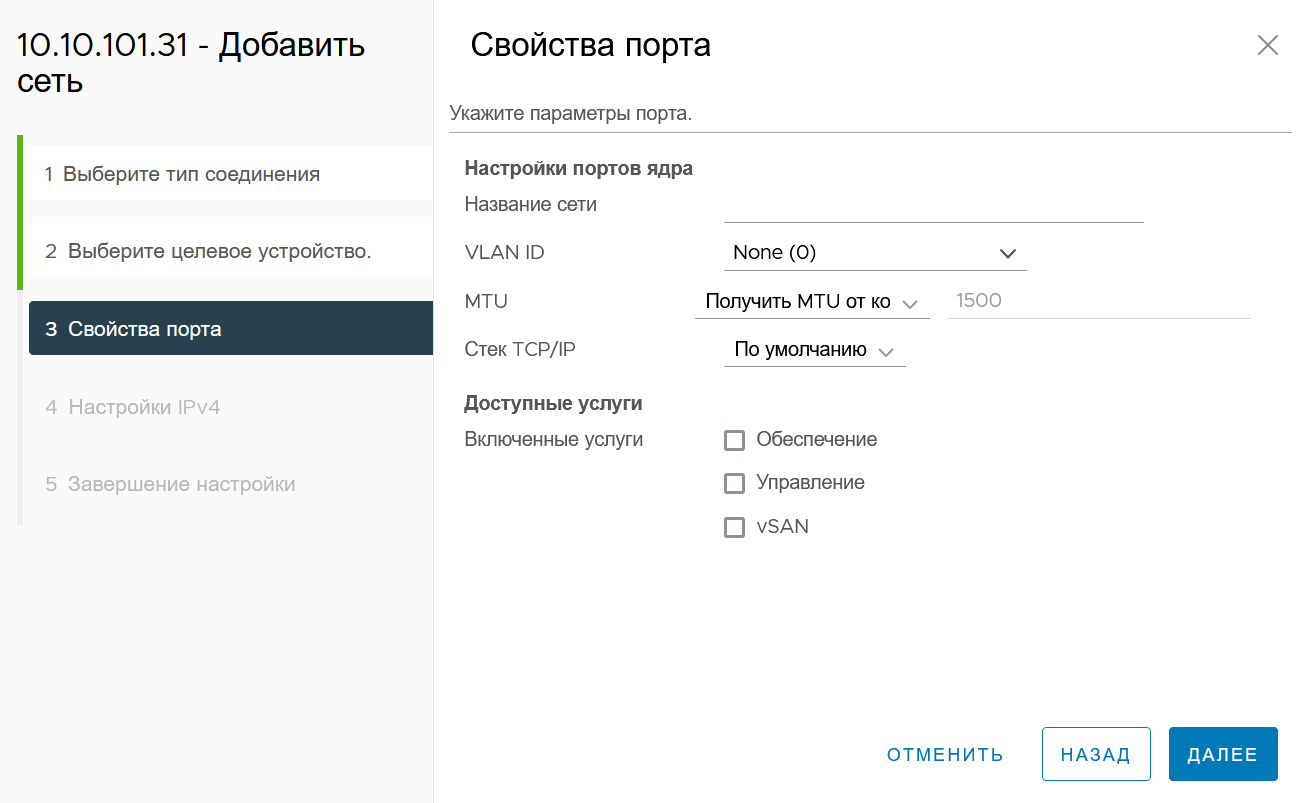Click the Доступные услуги heading
Viewport: 1304px width, 803px height.
(554, 404)
